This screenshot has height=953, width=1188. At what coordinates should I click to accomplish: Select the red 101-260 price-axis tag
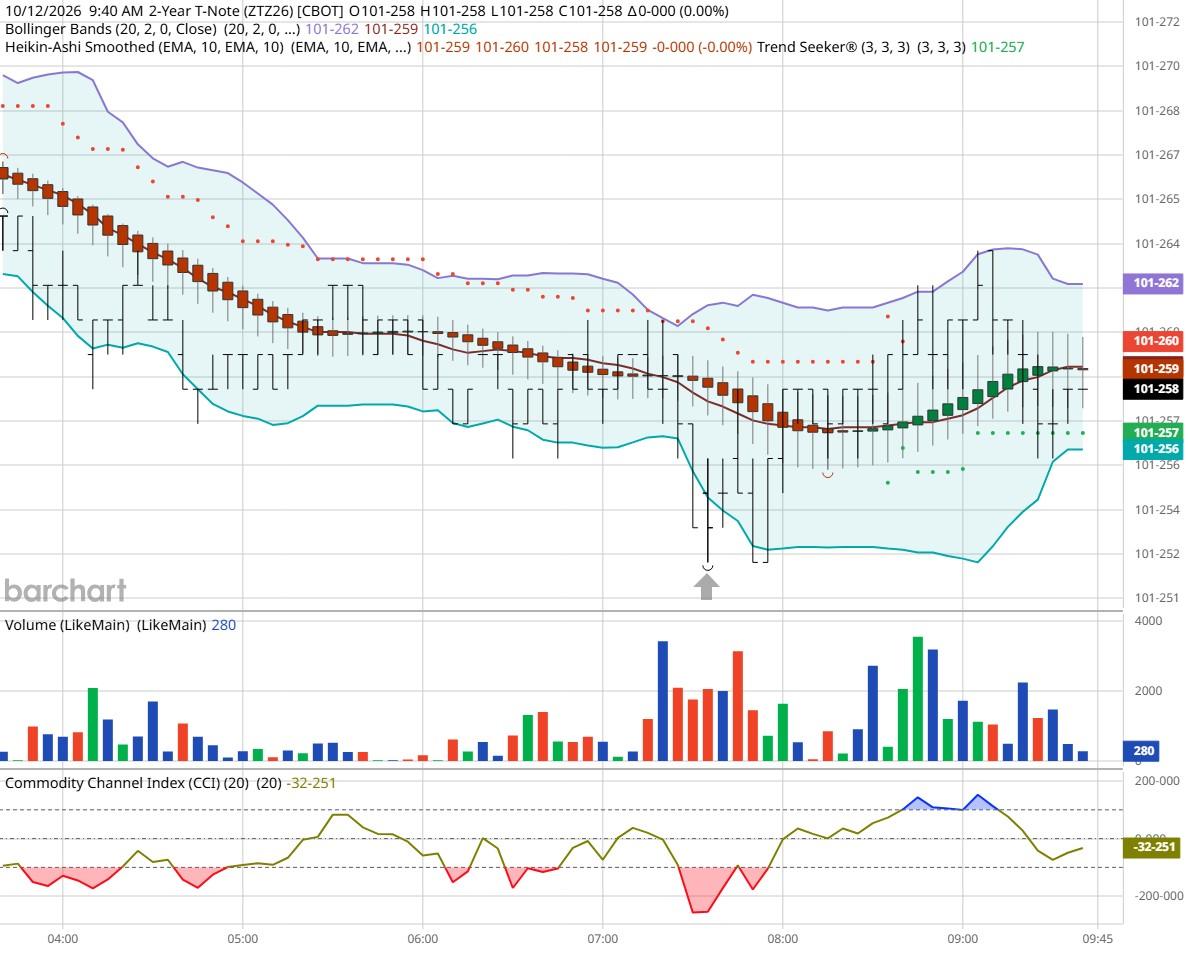[1155, 341]
